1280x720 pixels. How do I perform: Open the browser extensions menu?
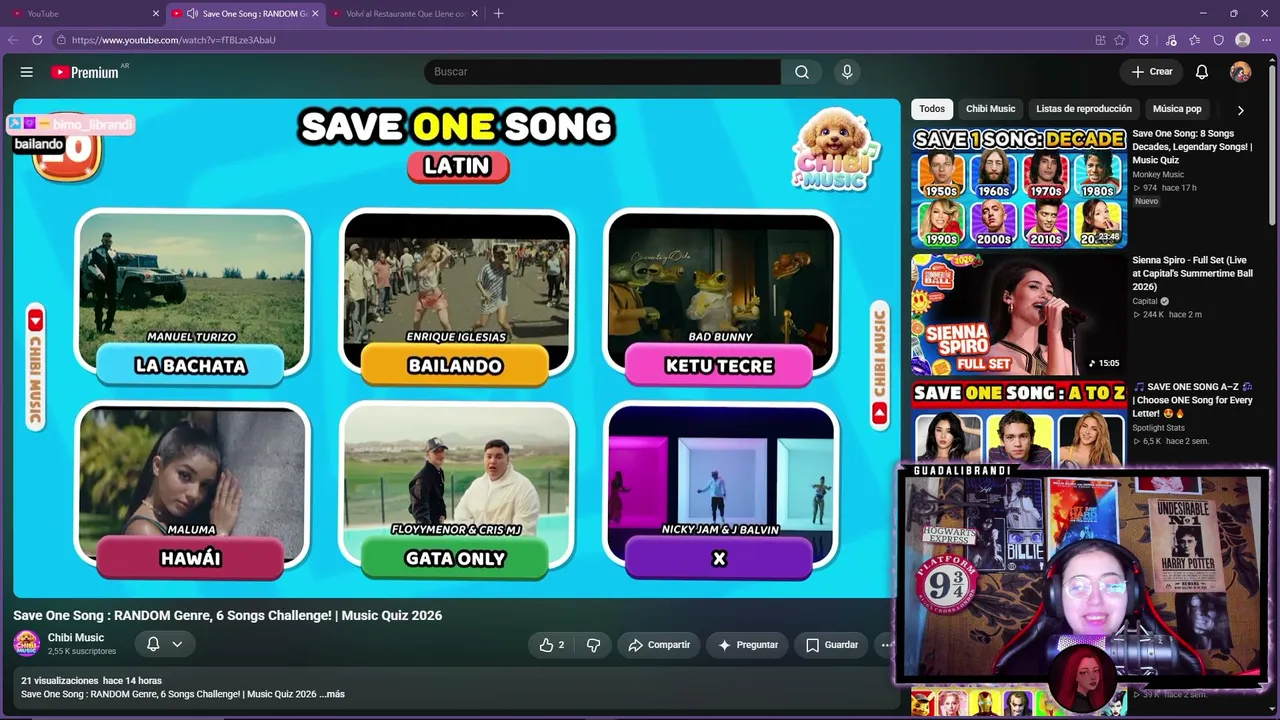point(1144,40)
